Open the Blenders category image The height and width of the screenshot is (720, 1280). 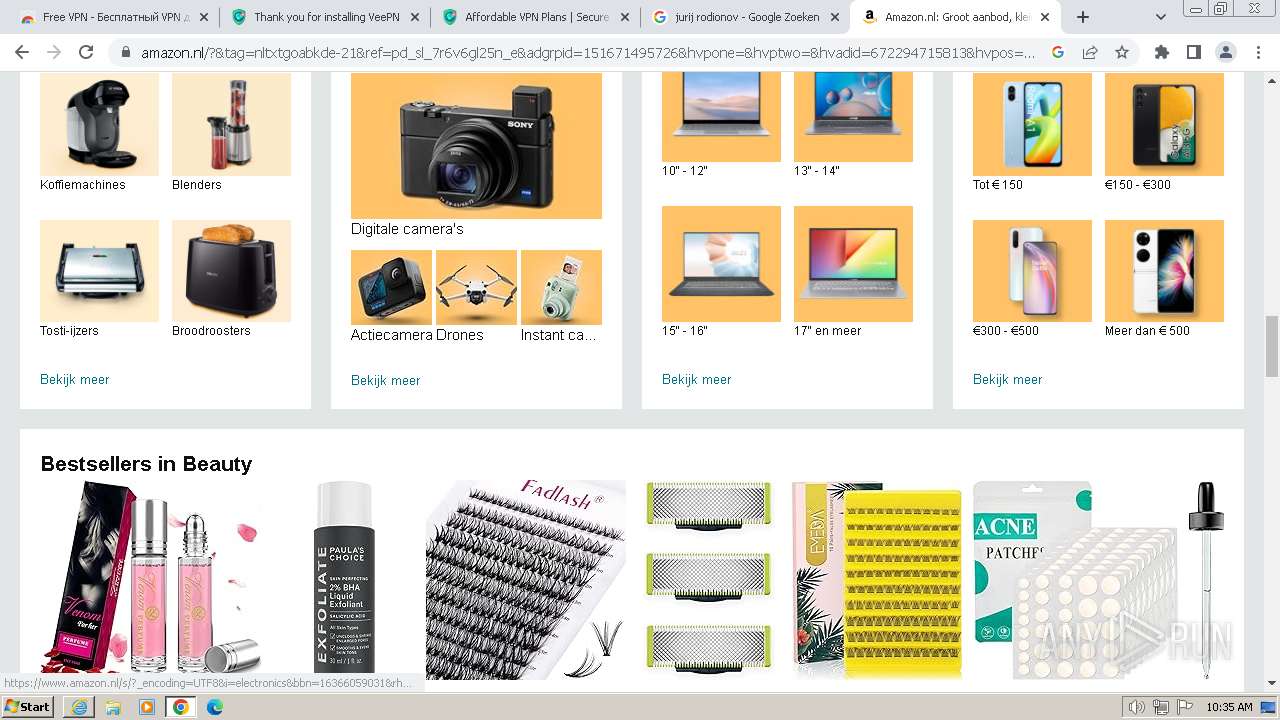pyautogui.click(x=231, y=124)
